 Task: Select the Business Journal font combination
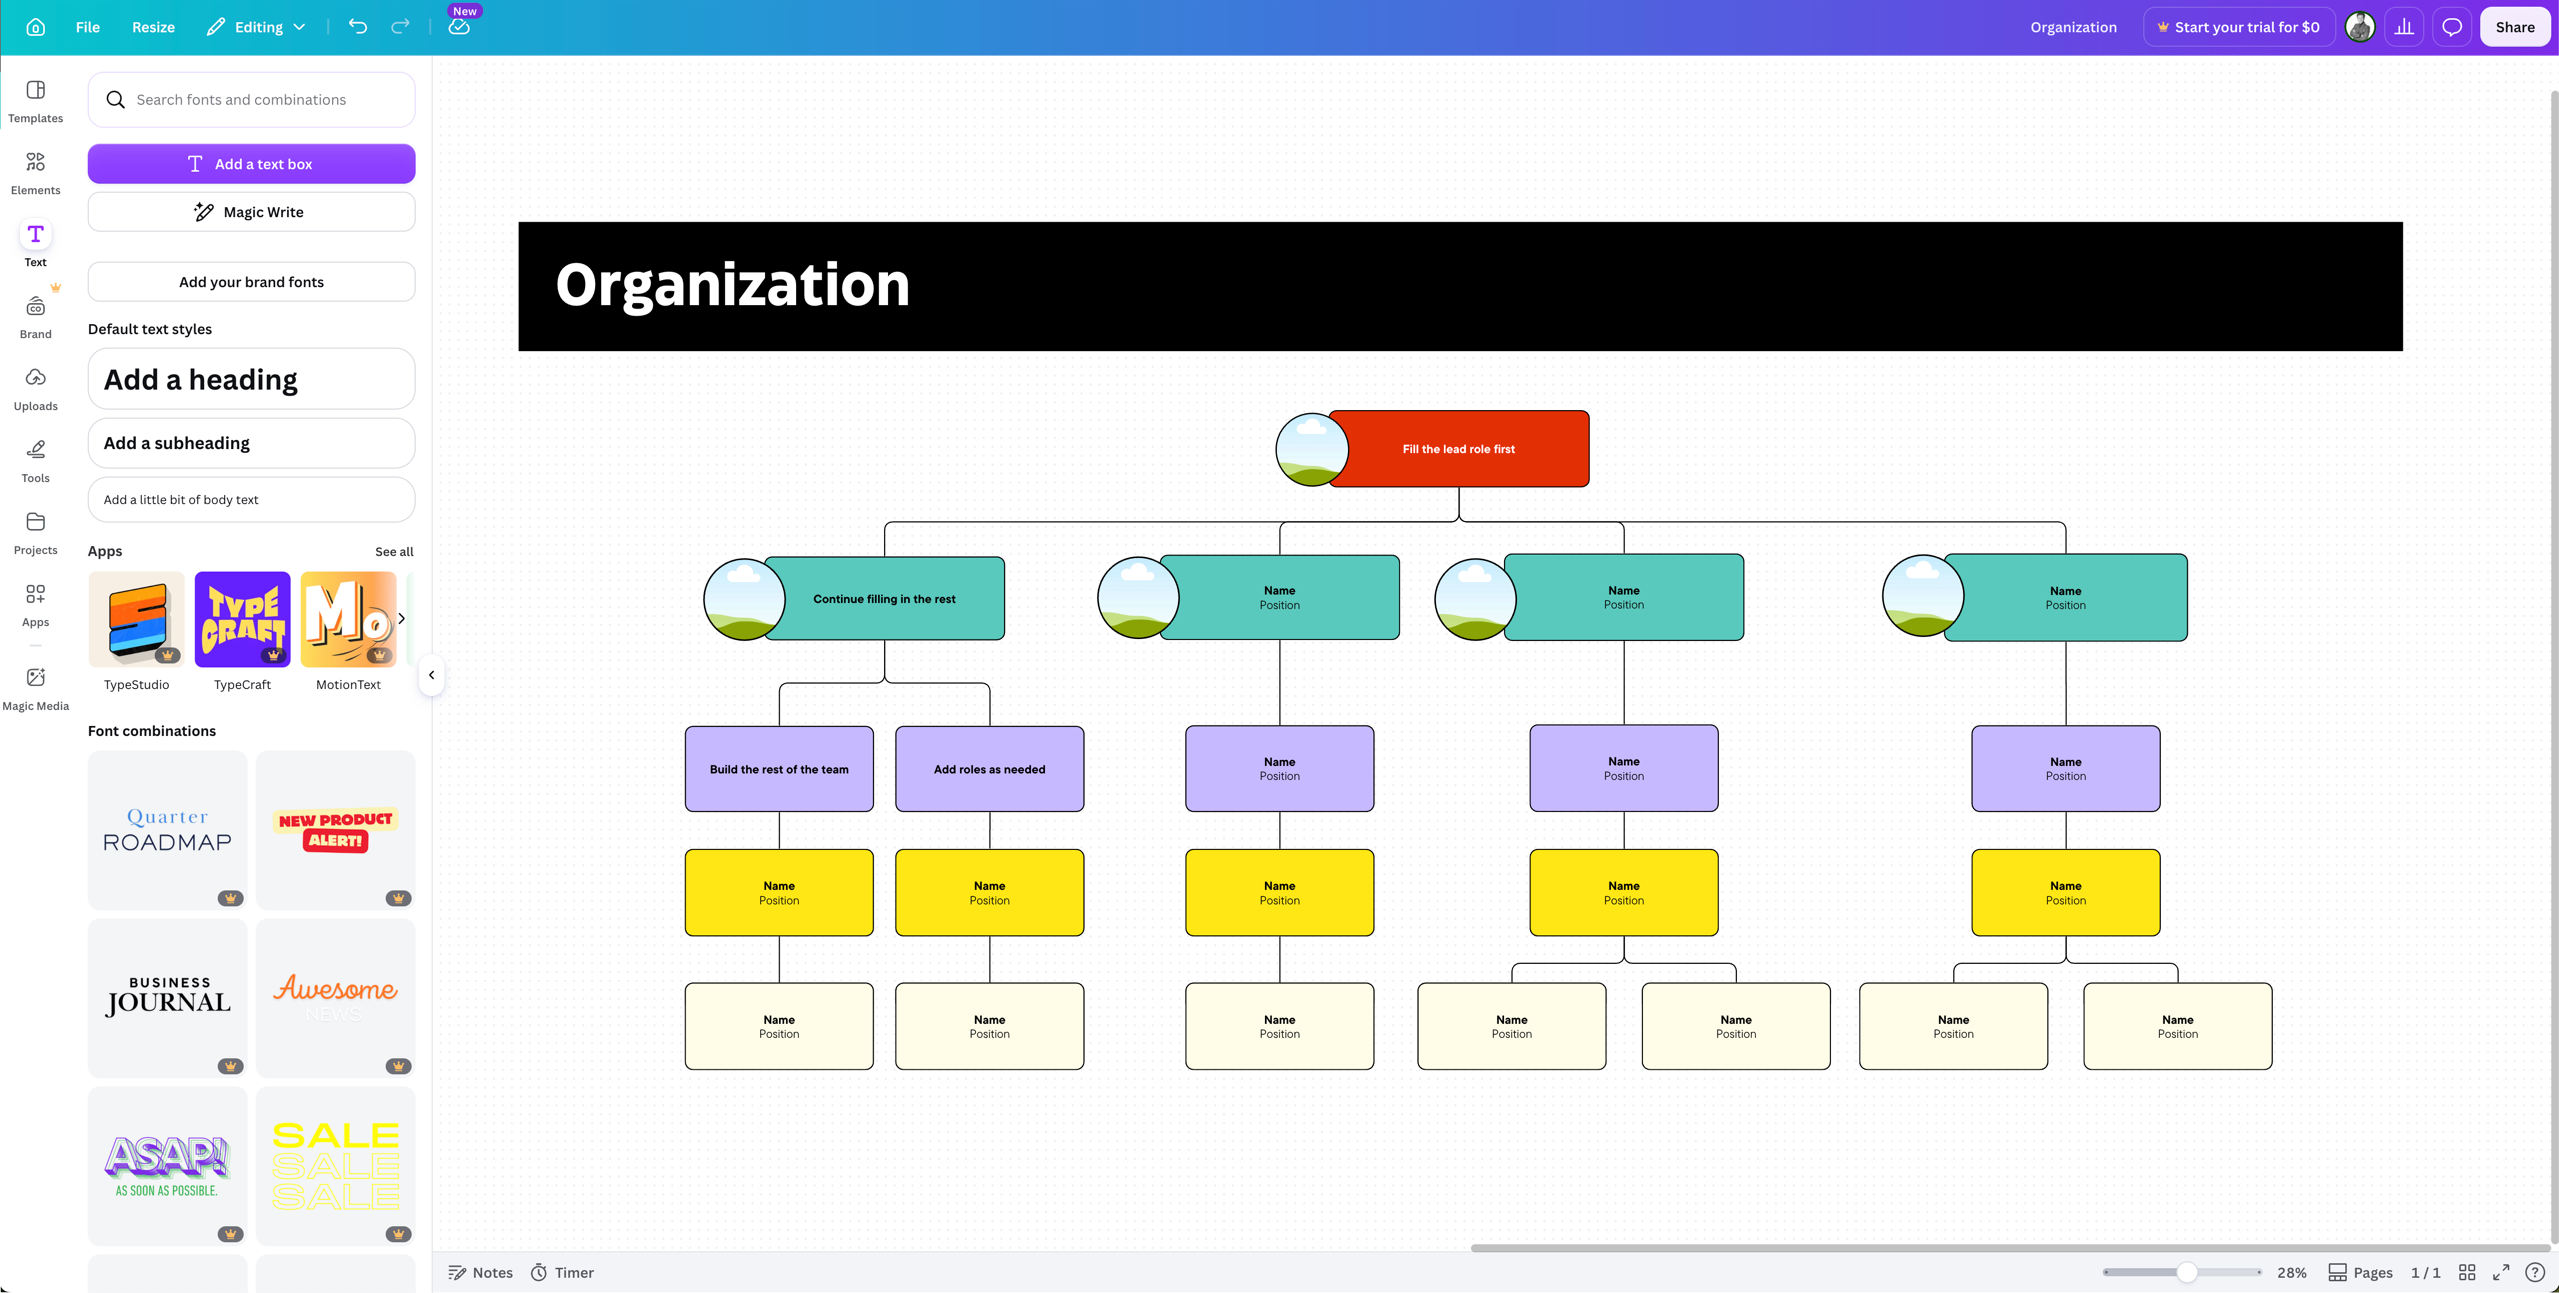168,998
